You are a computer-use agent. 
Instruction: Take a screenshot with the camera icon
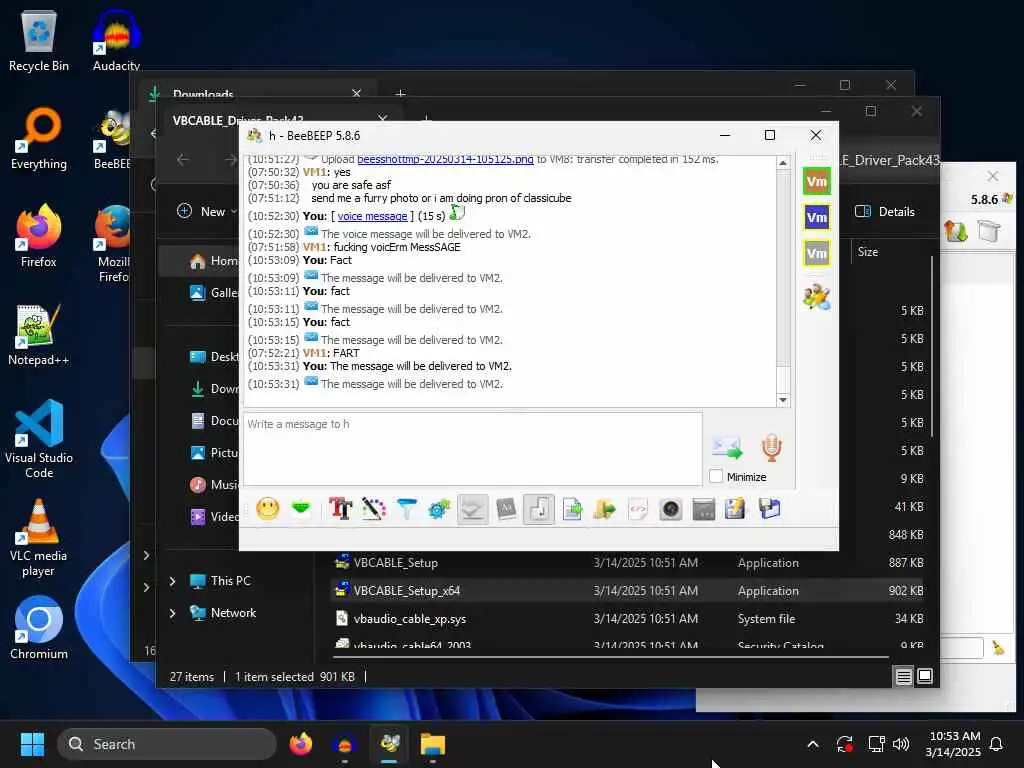(x=671, y=509)
